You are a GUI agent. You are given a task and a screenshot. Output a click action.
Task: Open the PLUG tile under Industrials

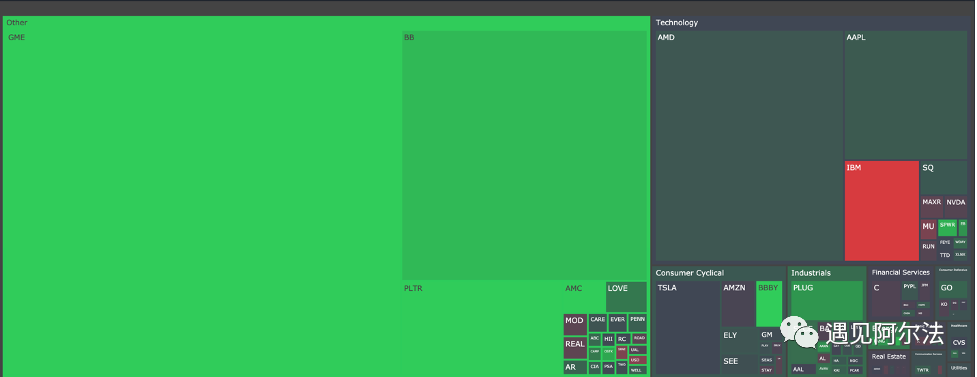click(x=826, y=301)
